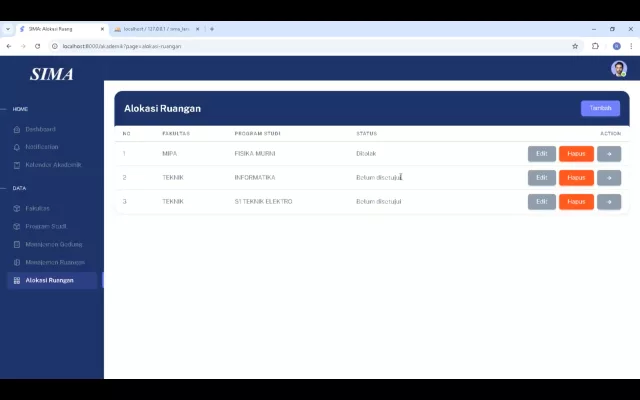Image resolution: width=640 pixels, height=400 pixels.
Task: Click the FAKULTAS column header
Action: (x=176, y=133)
